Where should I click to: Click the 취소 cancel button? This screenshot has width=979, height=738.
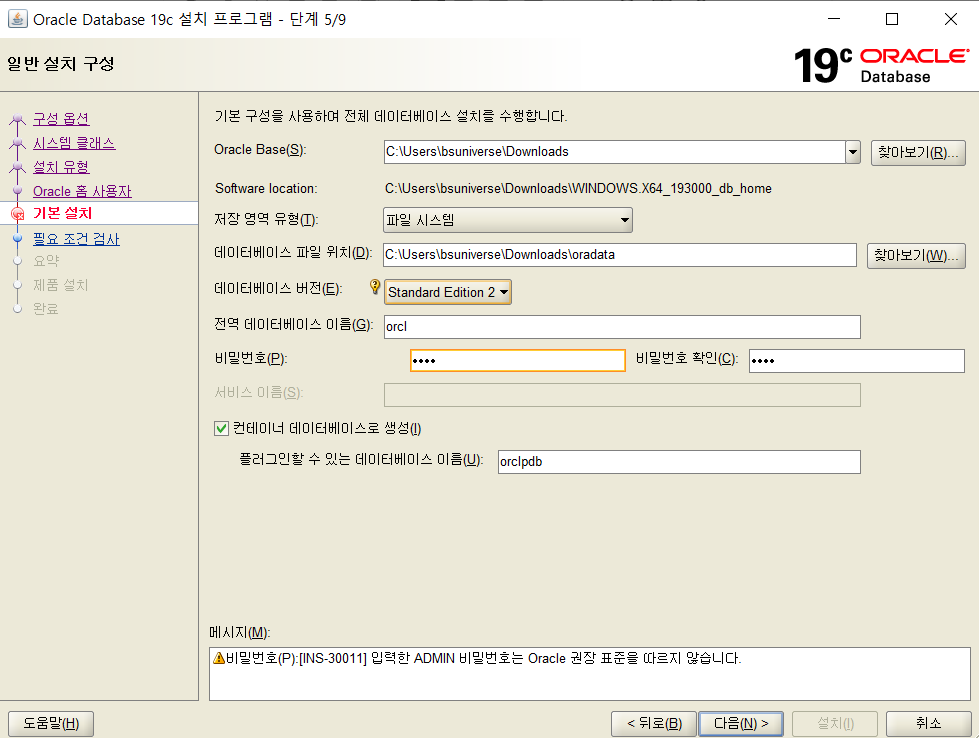(928, 724)
